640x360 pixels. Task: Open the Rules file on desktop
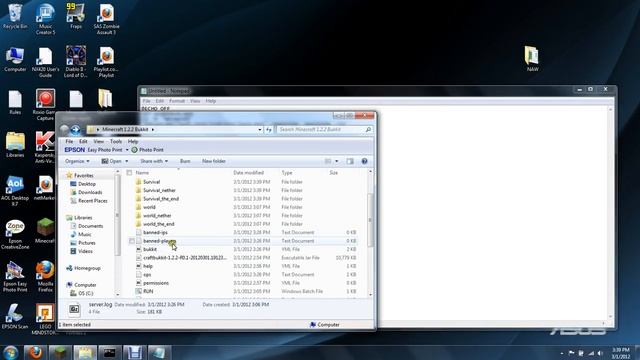tap(15, 102)
